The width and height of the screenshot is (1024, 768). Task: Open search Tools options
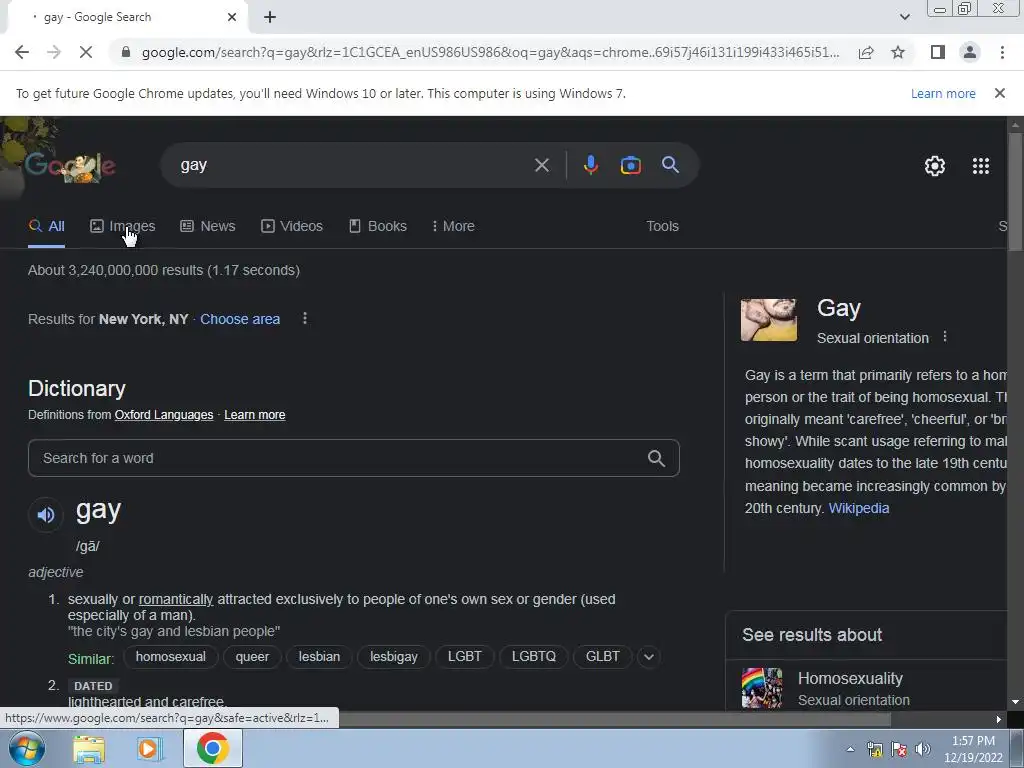point(662,226)
